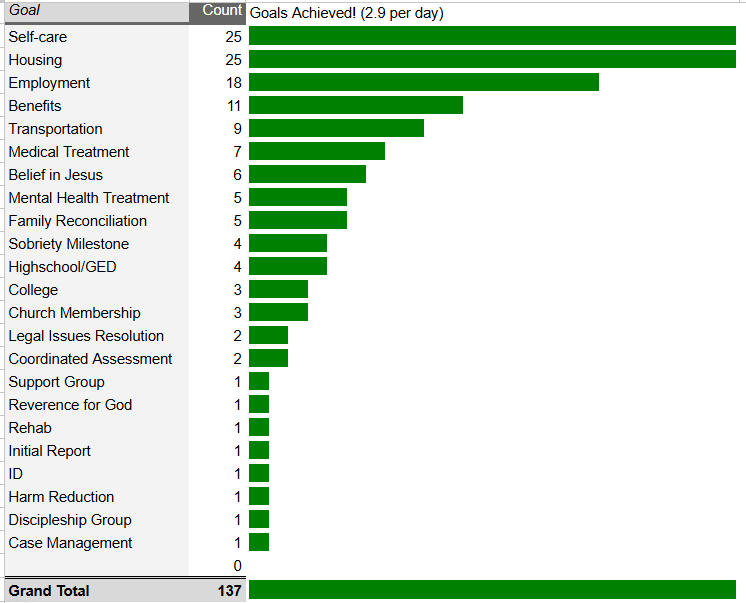The height and width of the screenshot is (603, 746).
Task: Click the College green bar
Action: 278,289
